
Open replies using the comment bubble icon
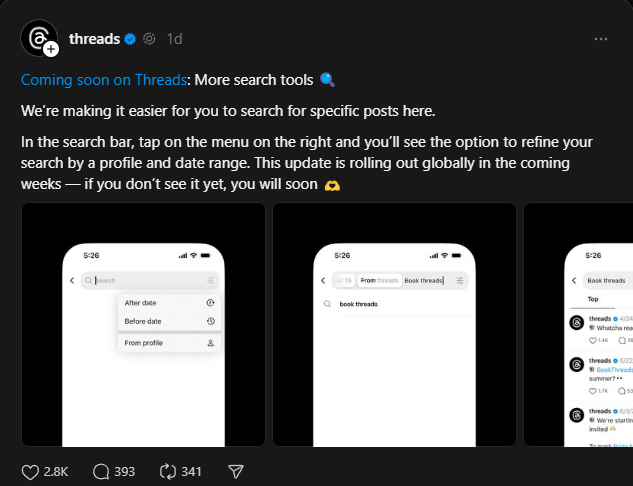click(101, 471)
